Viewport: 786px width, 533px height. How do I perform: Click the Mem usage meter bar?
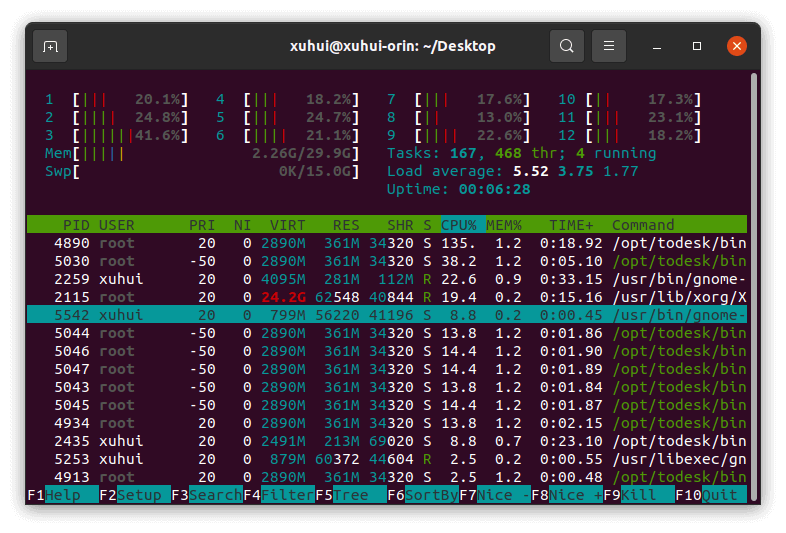click(202, 153)
